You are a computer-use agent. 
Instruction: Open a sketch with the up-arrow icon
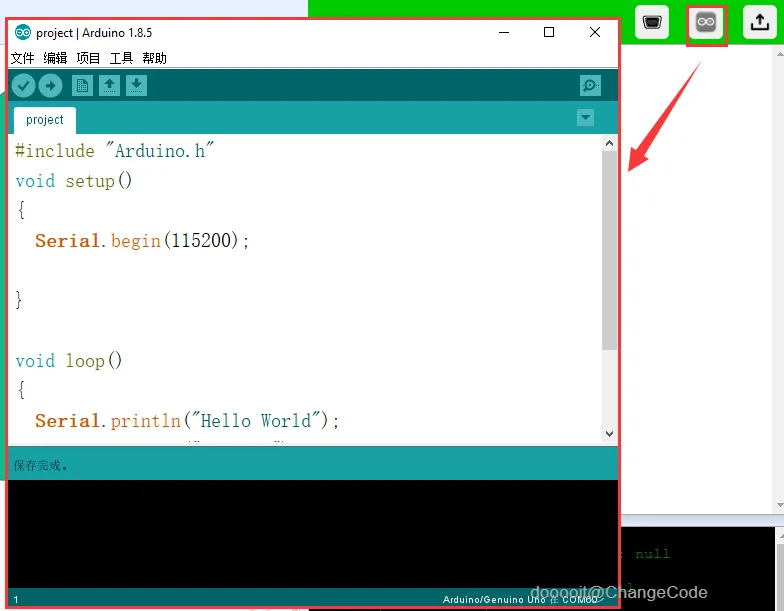[x=110, y=86]
